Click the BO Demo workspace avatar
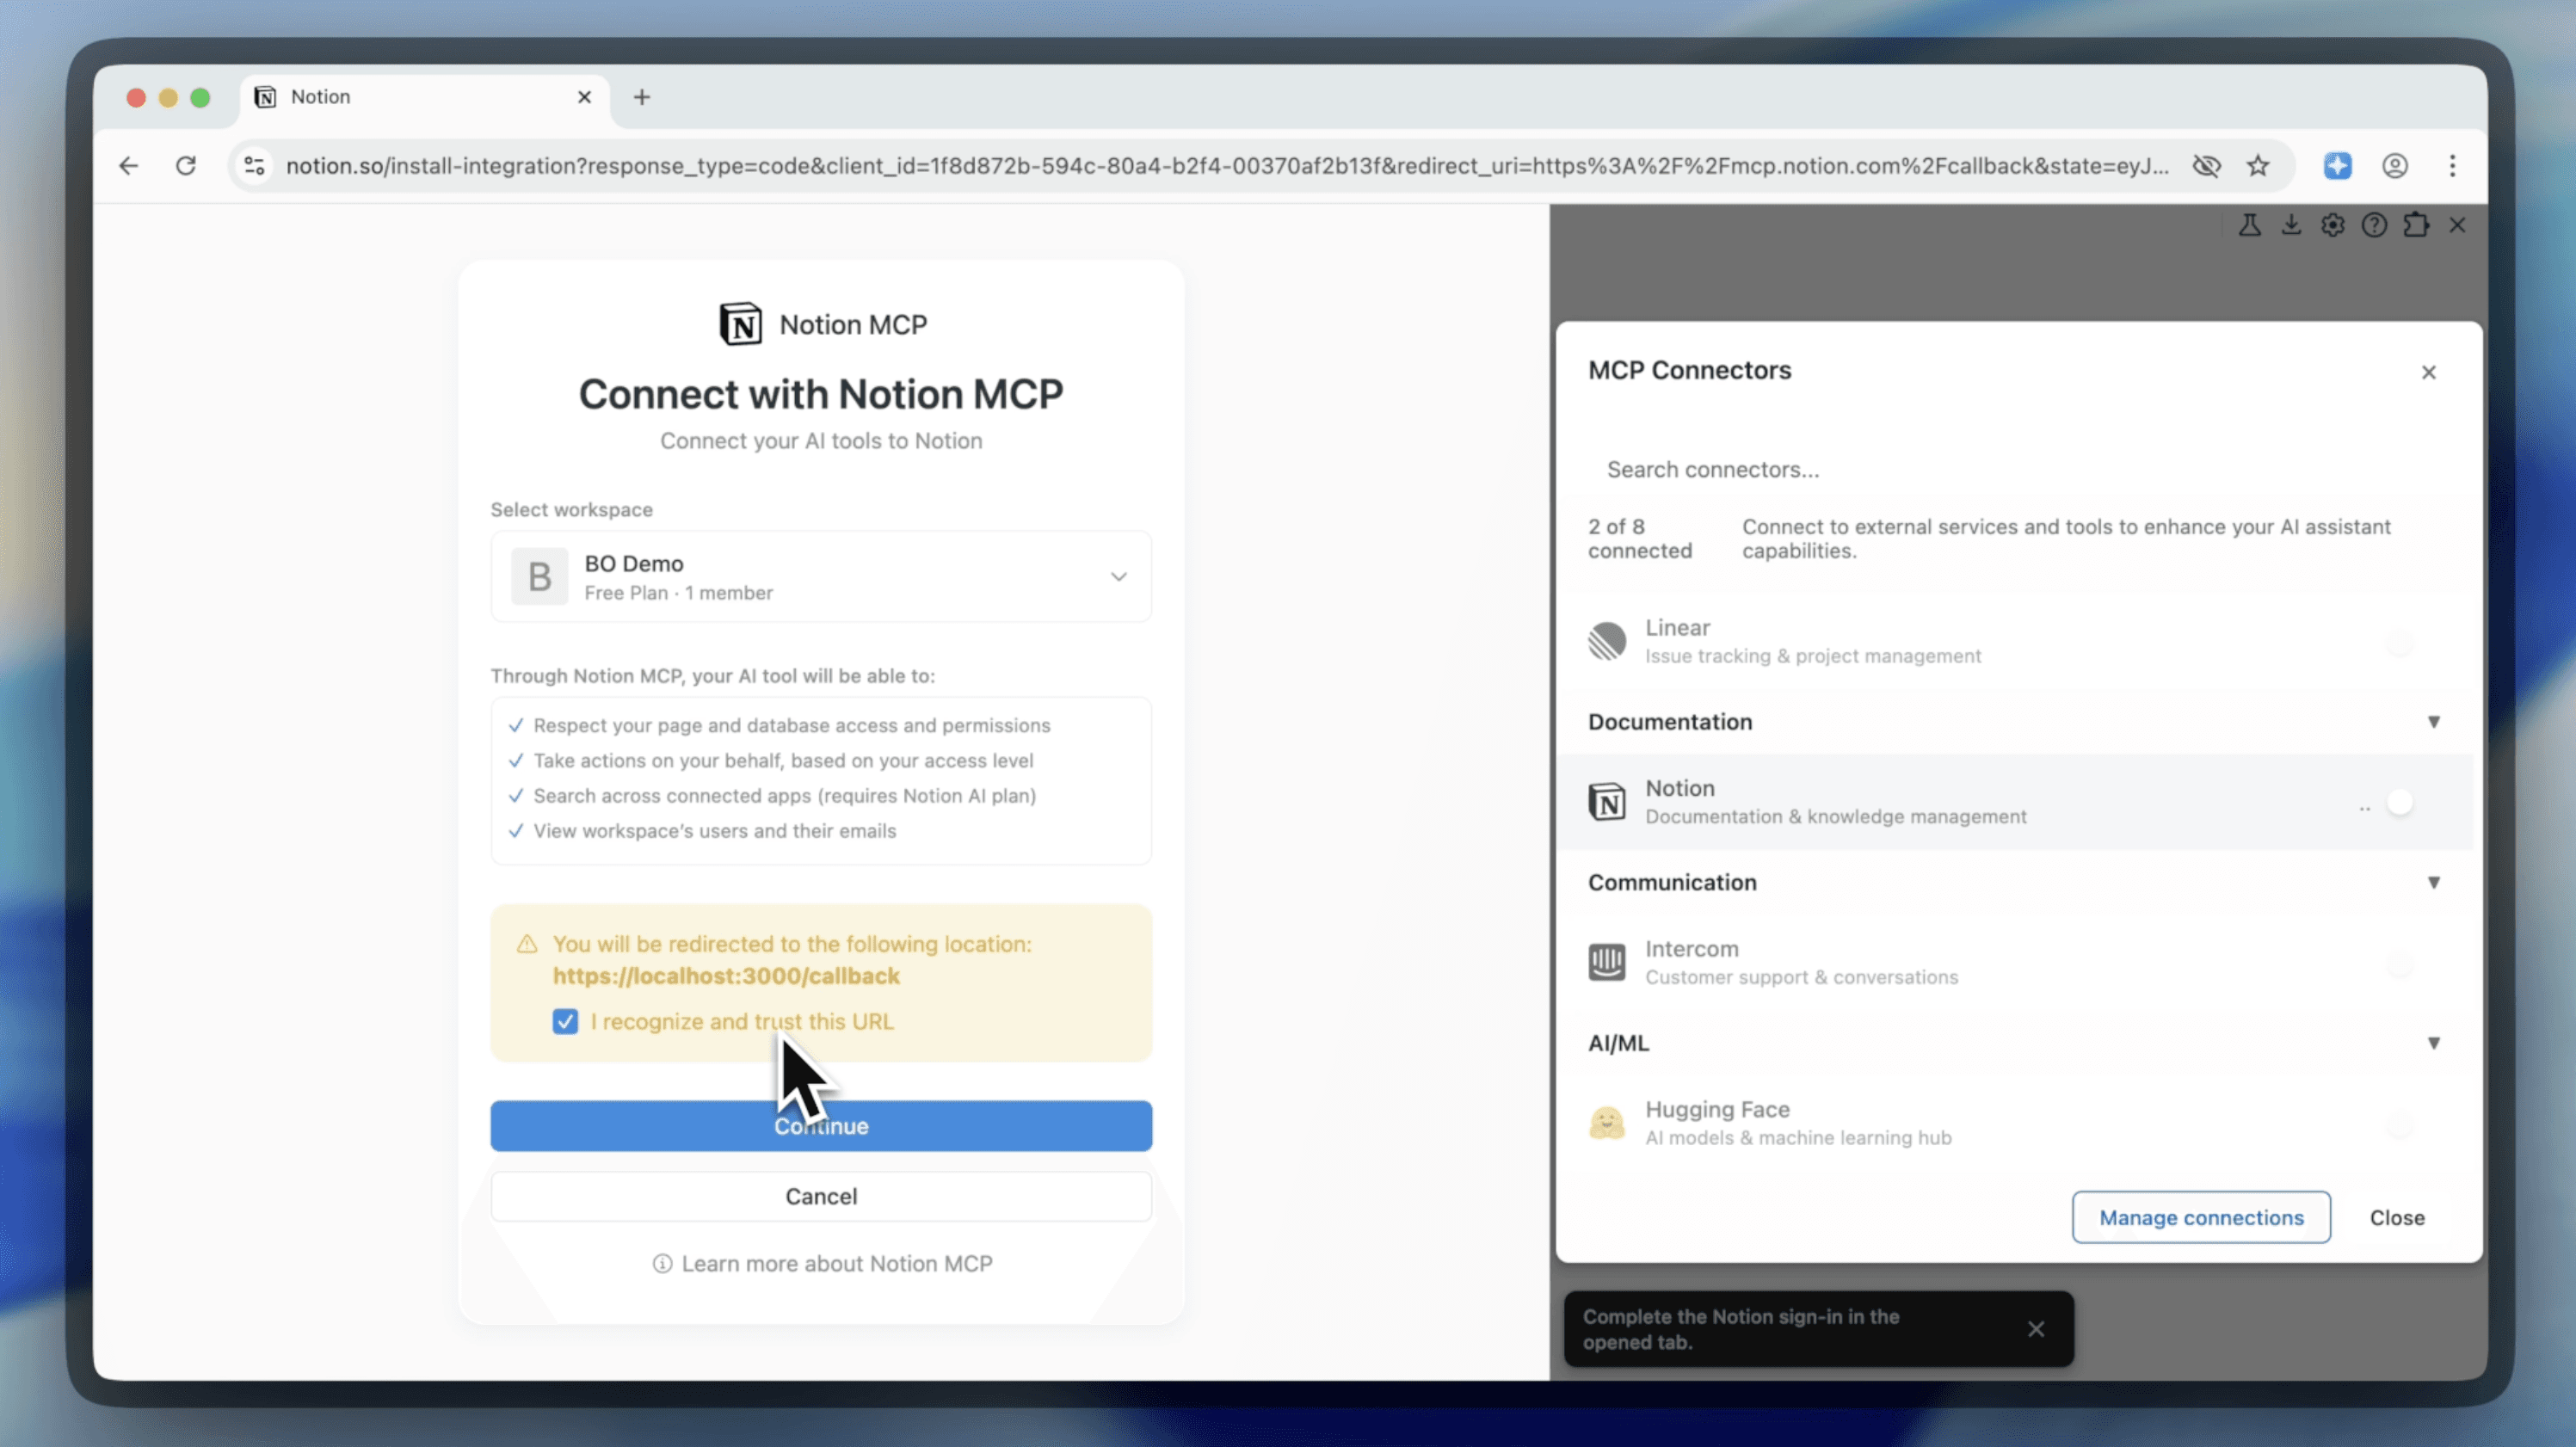This screenshot has width=2576, height=1447. pos(540,576)
